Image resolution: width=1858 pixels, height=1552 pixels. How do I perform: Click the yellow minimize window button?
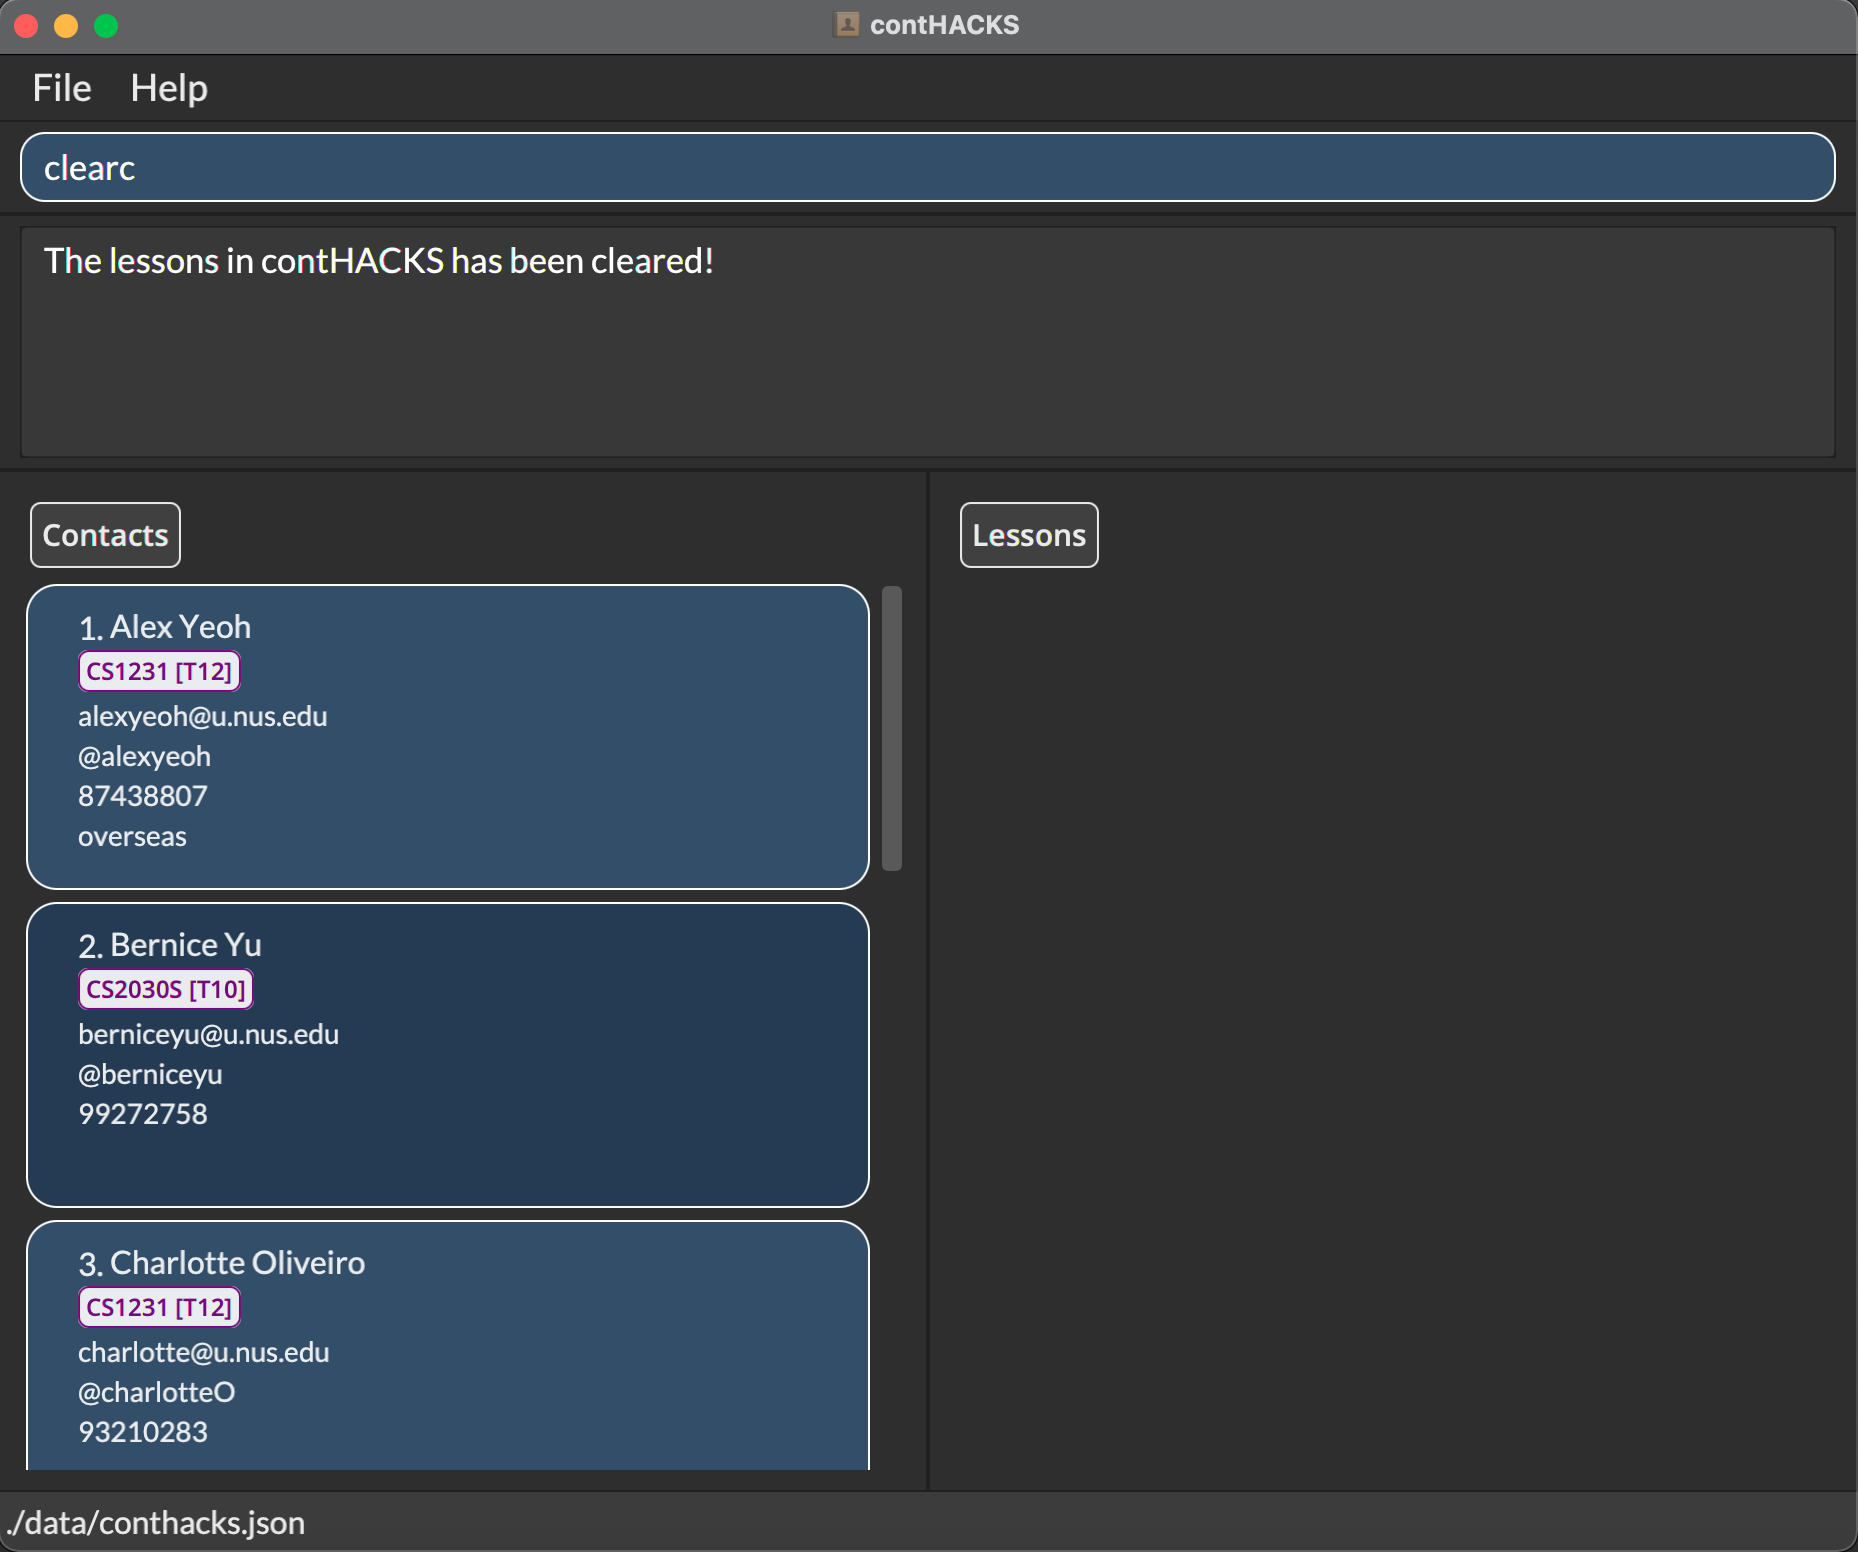(x=66, y=26)
